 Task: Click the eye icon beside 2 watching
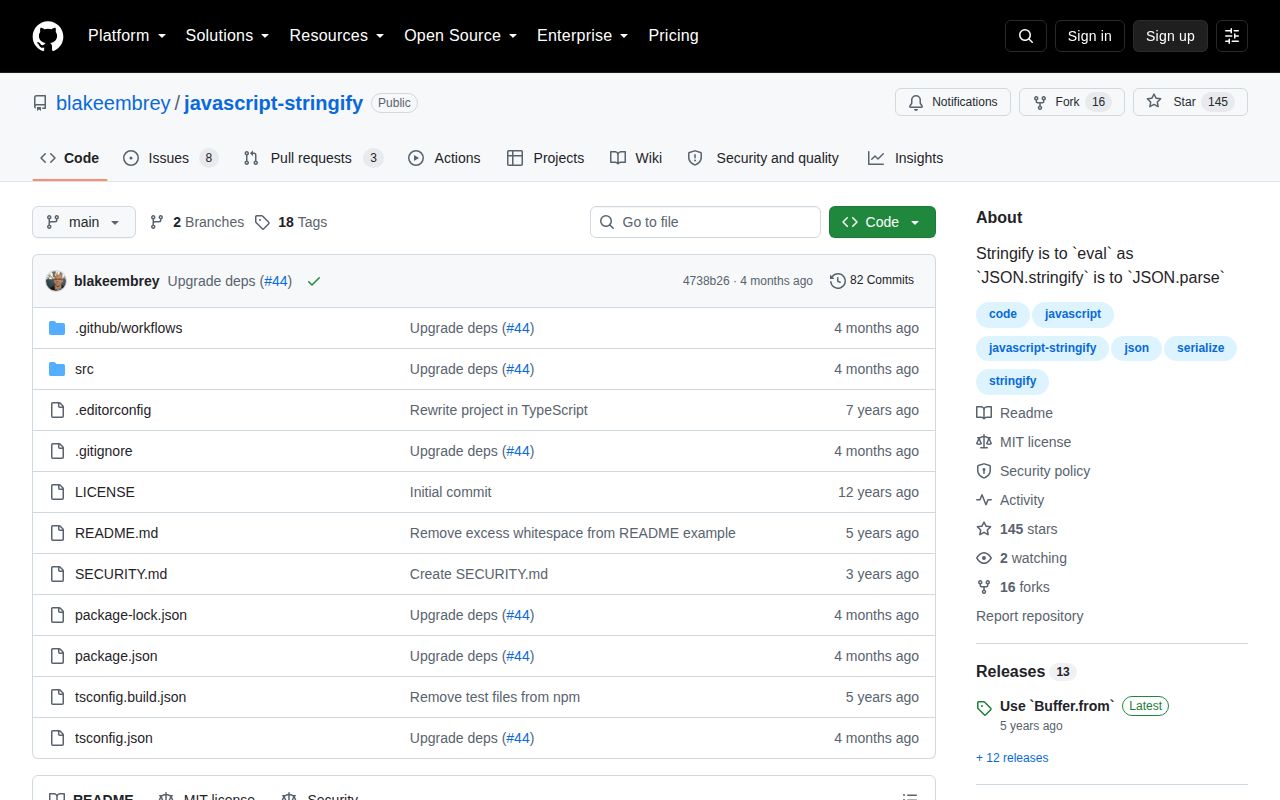pos(984,558)
